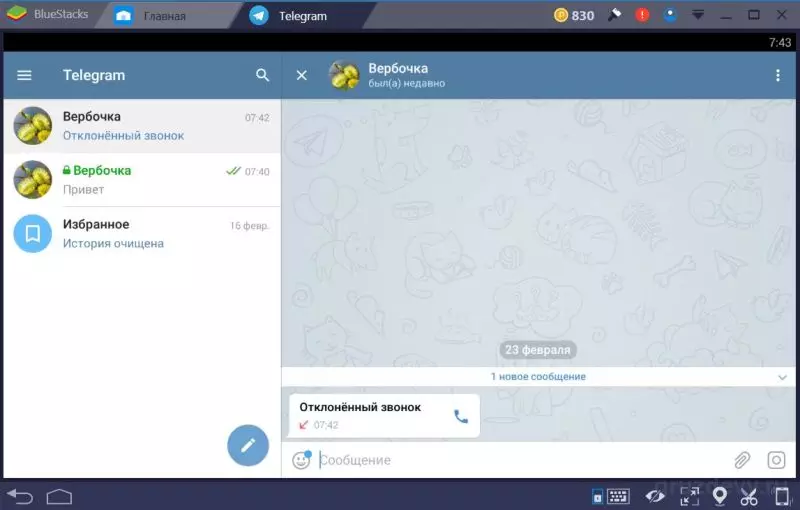Viewport: 800px width, 510px height.
Task: Open the Избранное saved messages chat
Action: 142,234
